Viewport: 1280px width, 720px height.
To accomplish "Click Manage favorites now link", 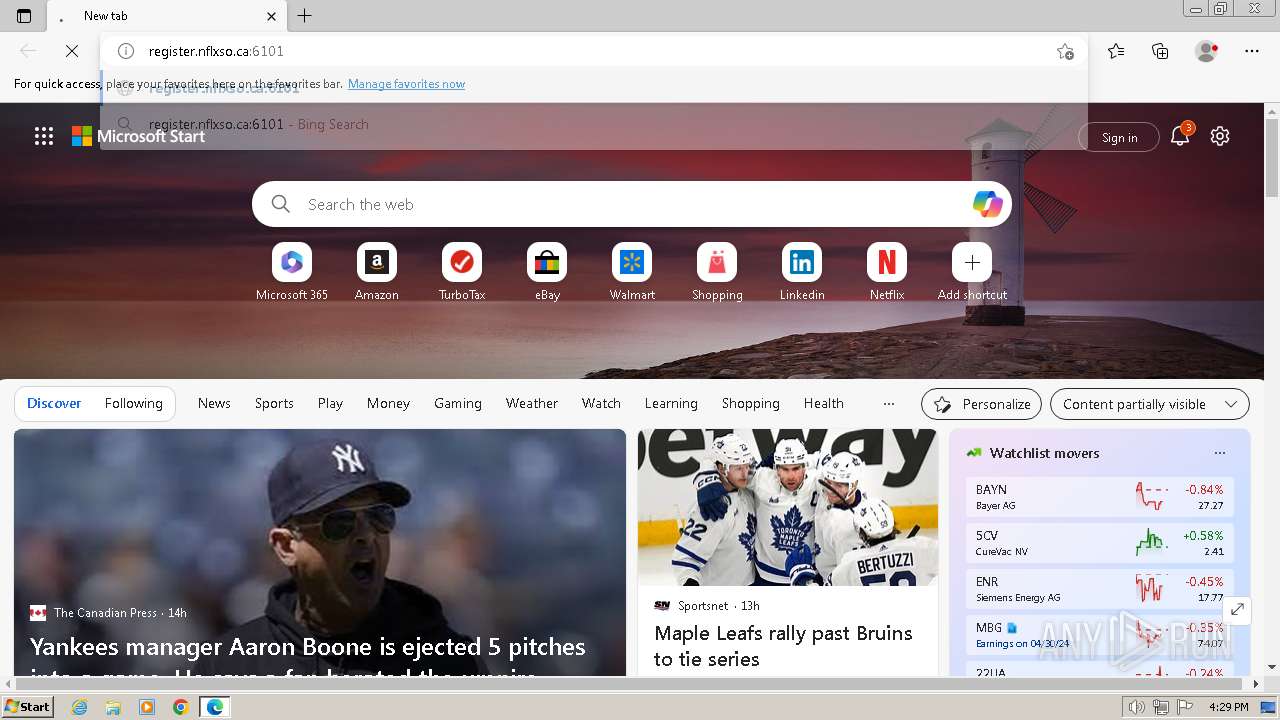I will point(406,84).
